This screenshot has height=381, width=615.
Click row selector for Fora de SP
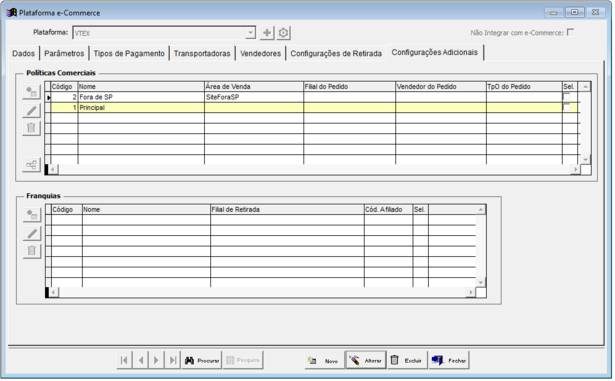[x=48, y=97]
